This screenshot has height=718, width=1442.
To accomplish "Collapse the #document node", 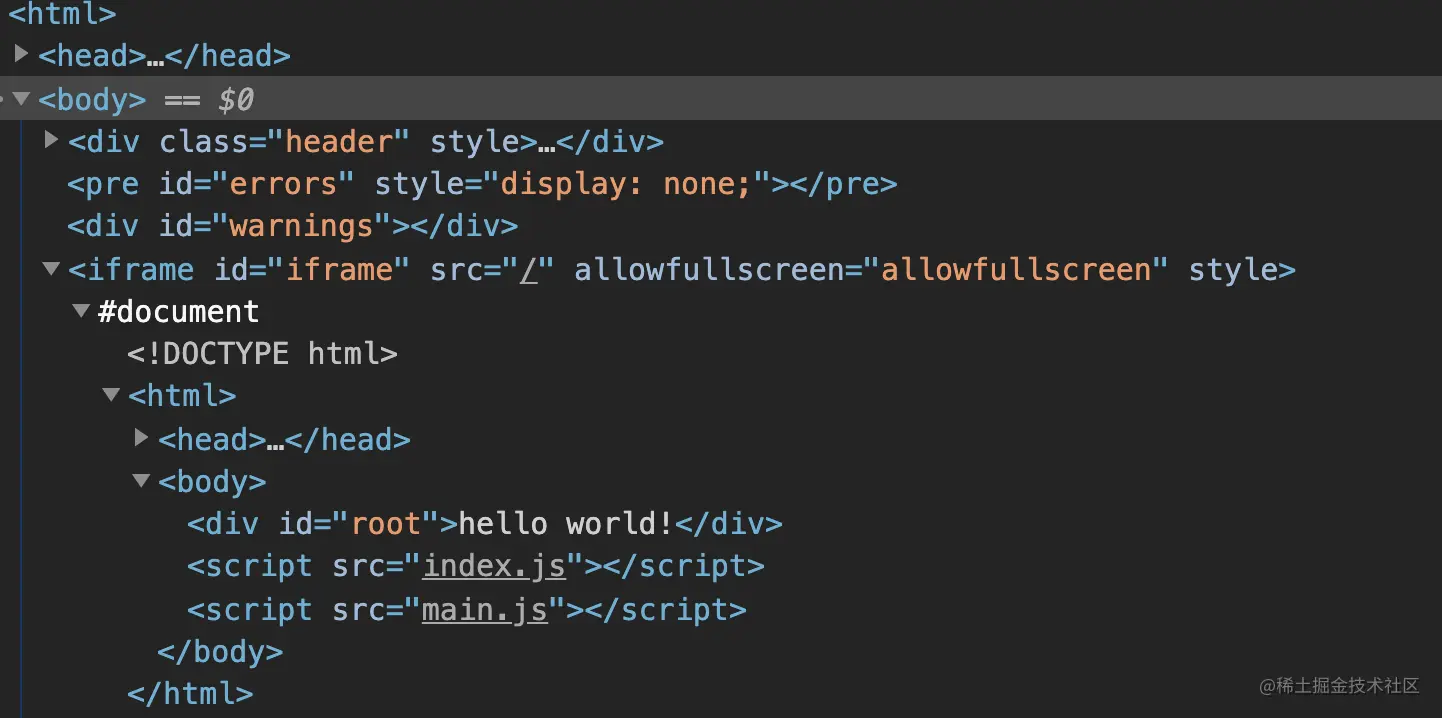I will point(81,311).
